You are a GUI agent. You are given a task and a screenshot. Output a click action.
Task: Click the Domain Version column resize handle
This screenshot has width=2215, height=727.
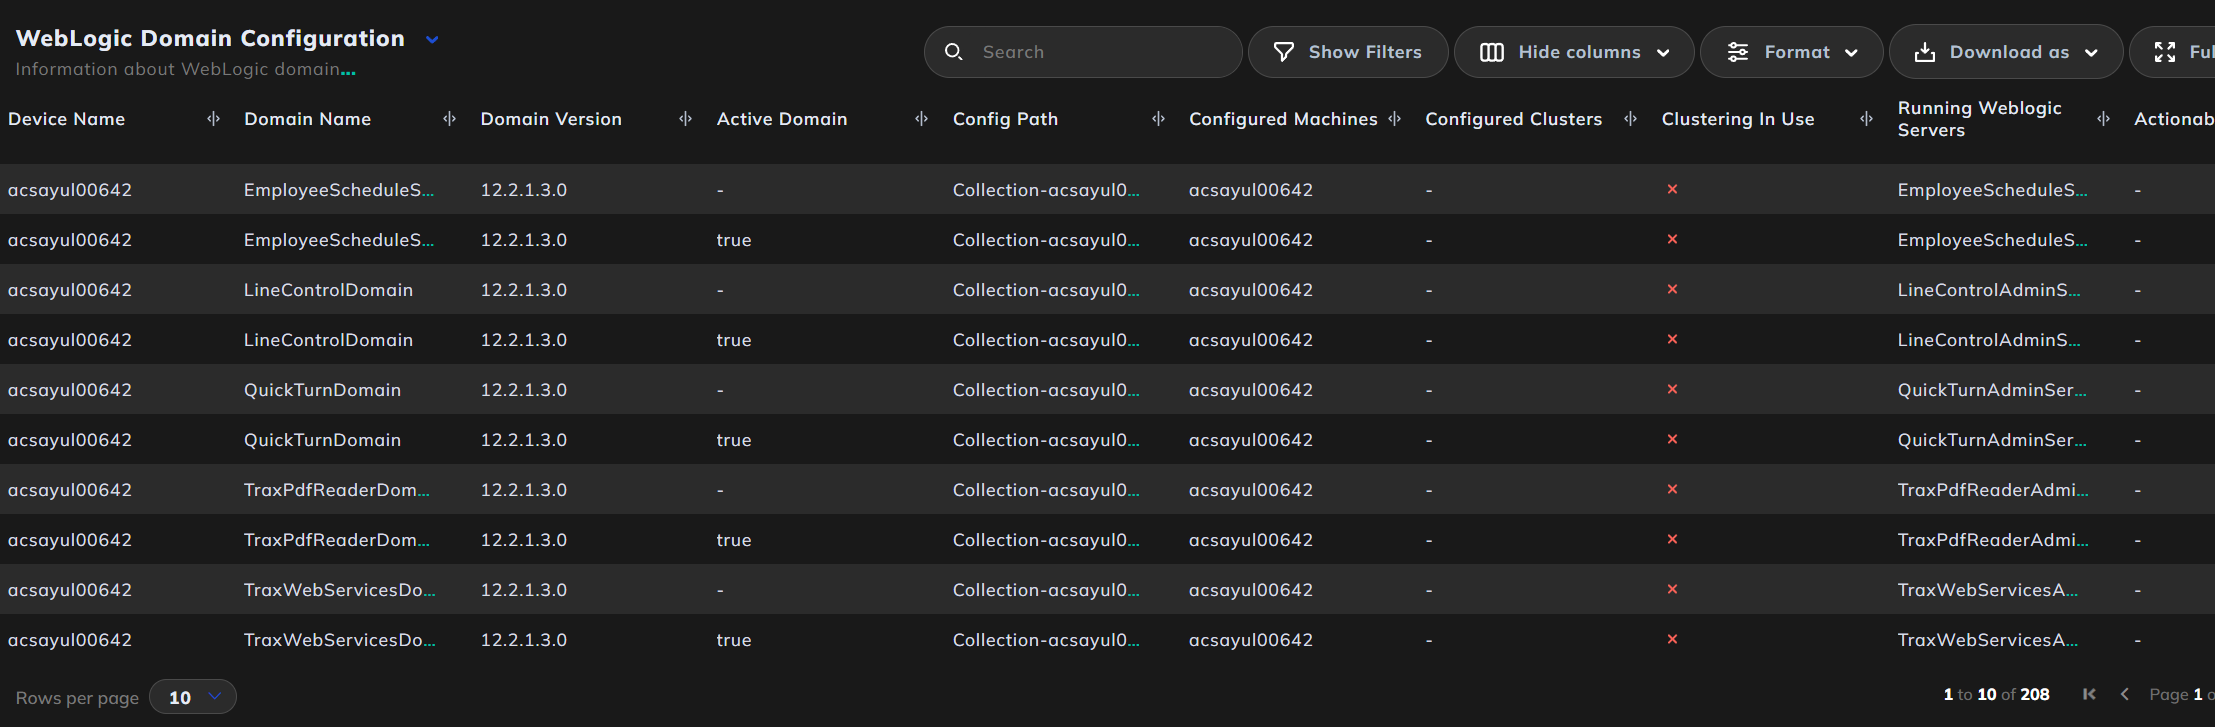(685, 119)
